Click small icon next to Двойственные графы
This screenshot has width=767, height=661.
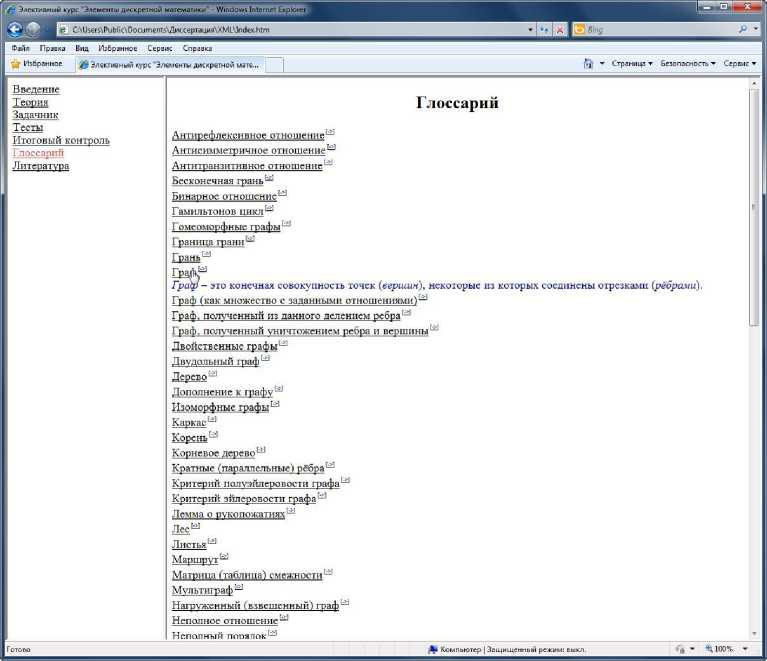(283, 342)
